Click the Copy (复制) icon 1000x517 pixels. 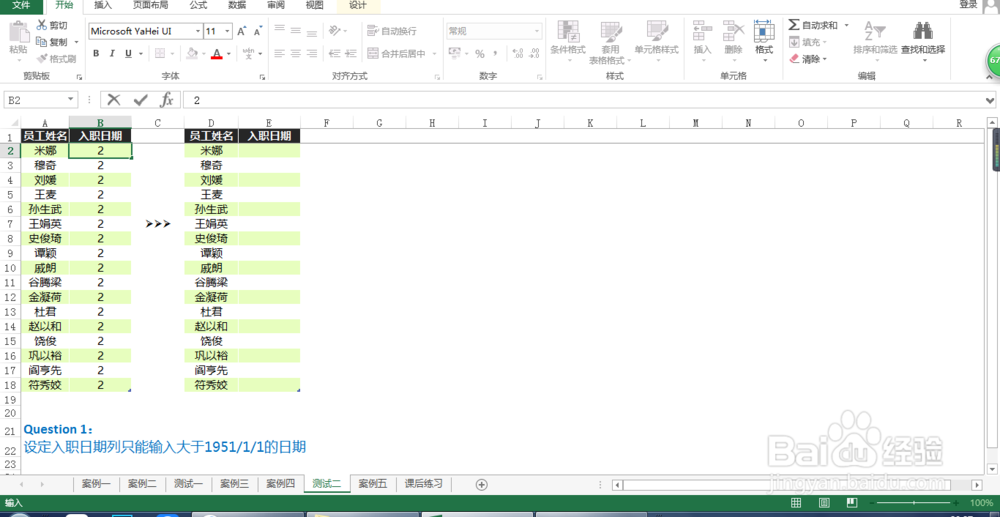pos(42,41)
